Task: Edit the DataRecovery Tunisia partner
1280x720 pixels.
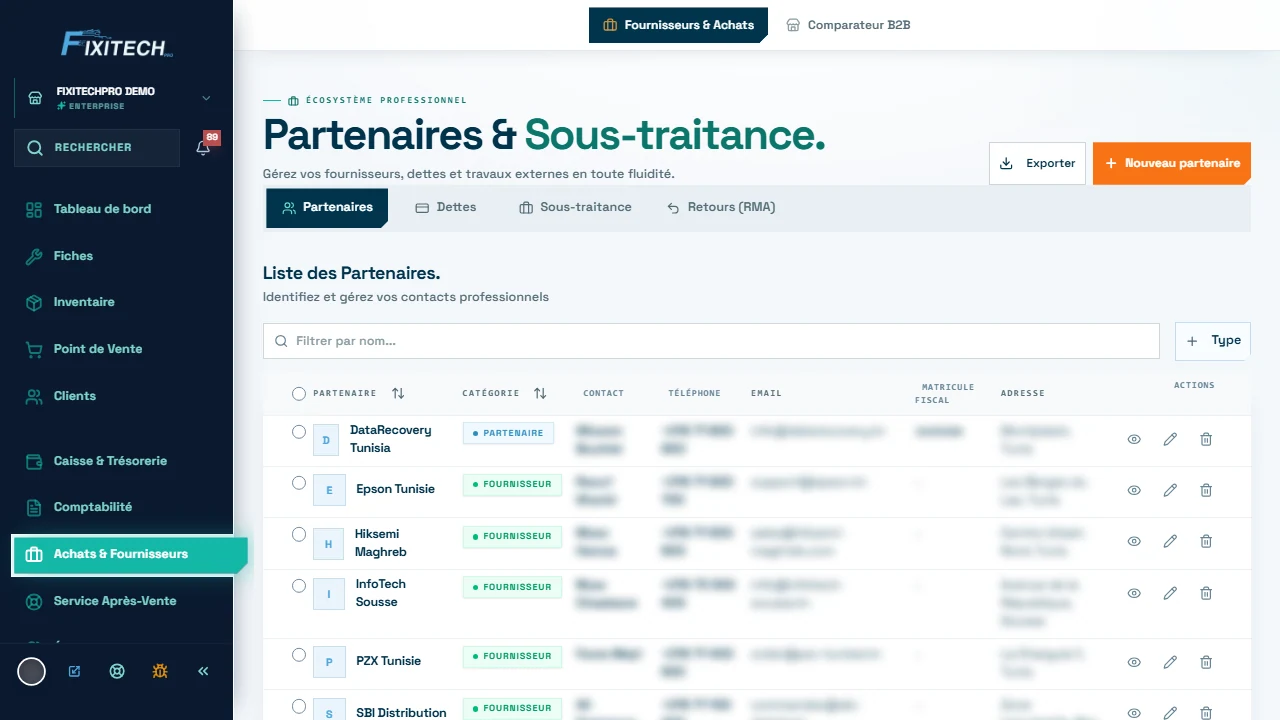Action: (1170, 439)
